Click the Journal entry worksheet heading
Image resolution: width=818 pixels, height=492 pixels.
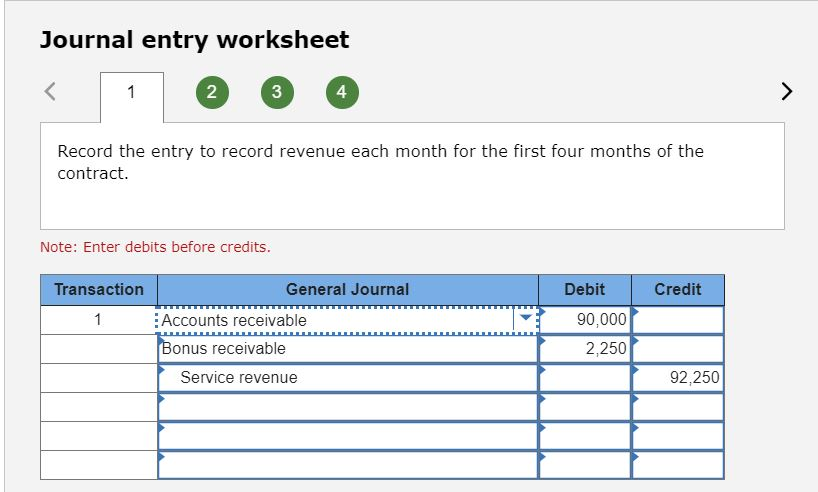click(x=195, y=40)
